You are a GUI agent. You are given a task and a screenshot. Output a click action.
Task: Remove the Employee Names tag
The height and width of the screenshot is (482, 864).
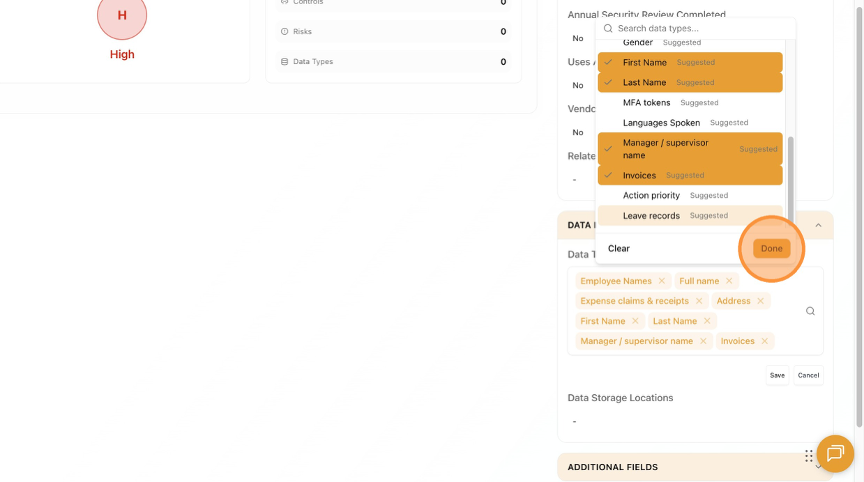pos(662,281)
